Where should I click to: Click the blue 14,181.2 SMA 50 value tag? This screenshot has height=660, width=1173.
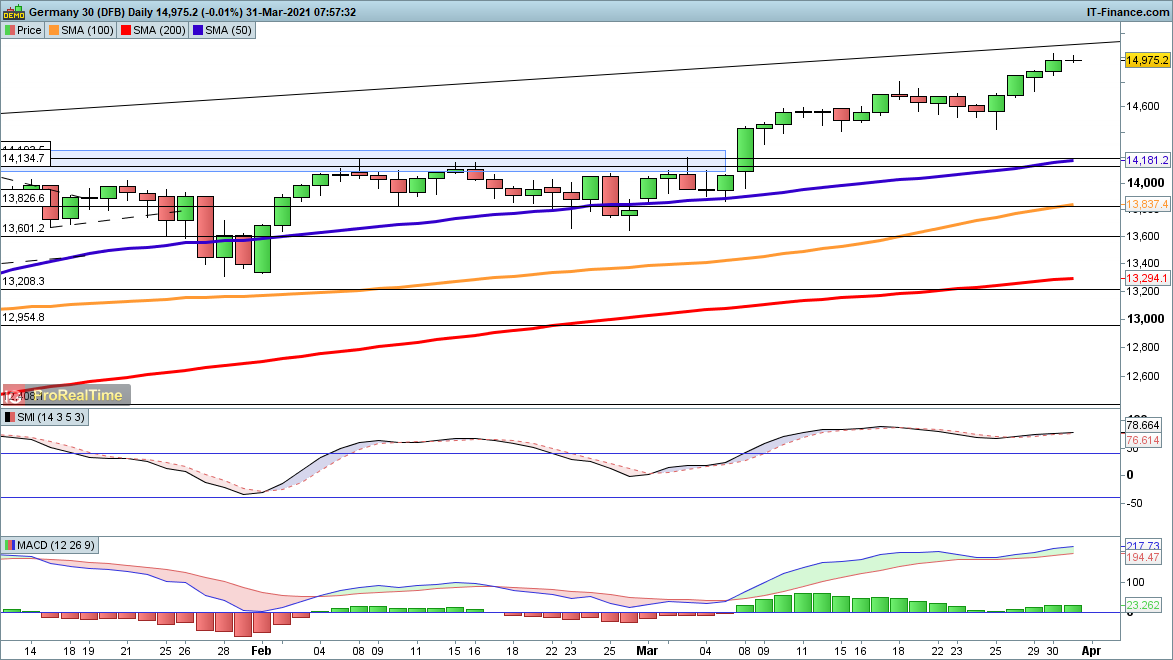[x=1147, y=160]
